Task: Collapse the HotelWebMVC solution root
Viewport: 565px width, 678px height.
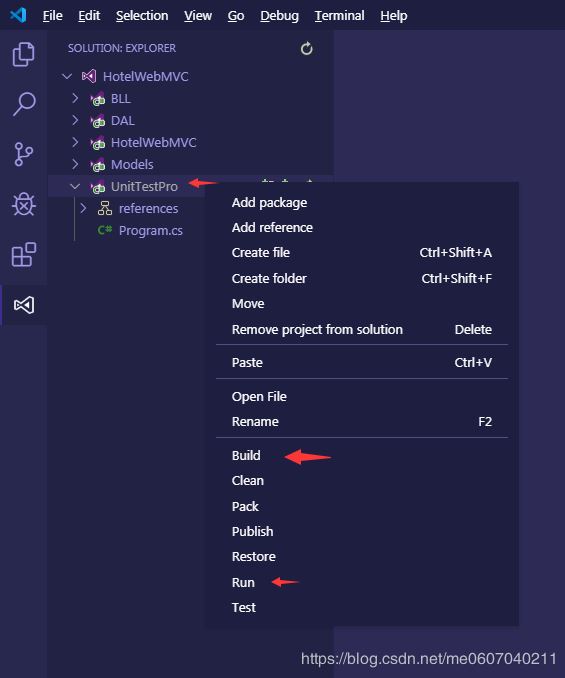Action: 67,77
